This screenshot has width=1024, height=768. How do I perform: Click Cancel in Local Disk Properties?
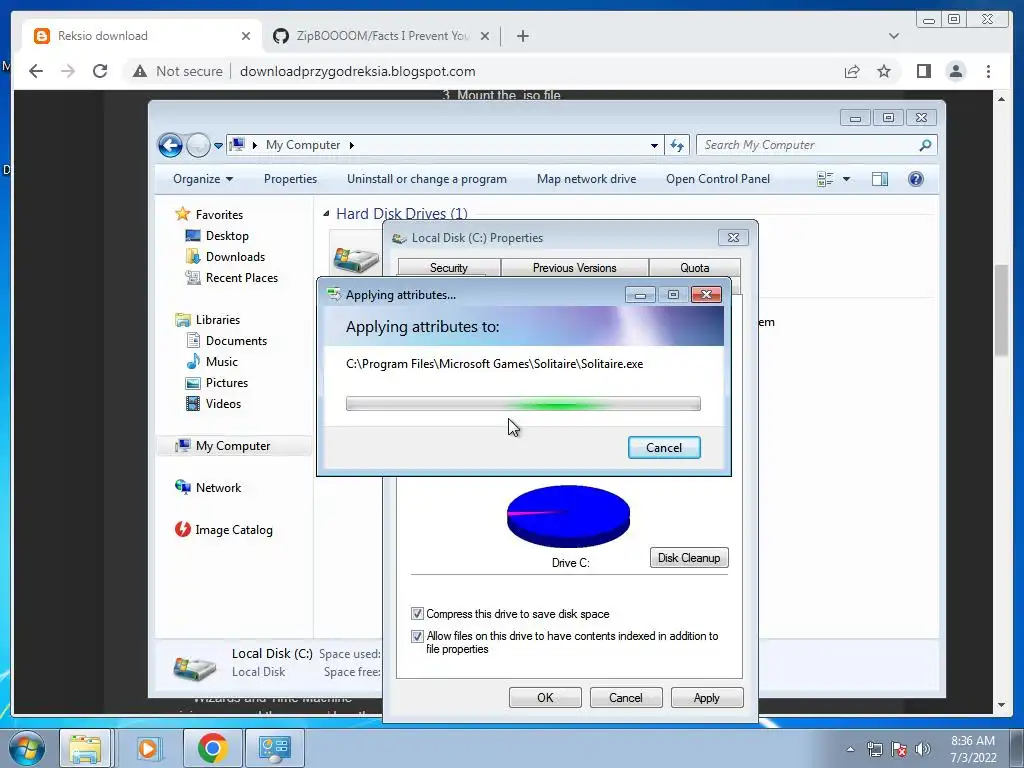pos(626,697)
